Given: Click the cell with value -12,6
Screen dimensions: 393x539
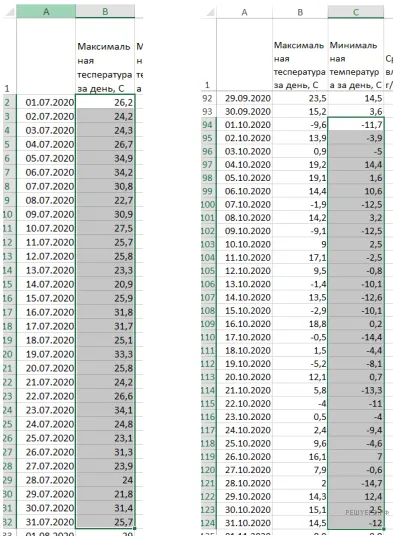Looking at the screenshot, I should [356, 297].
